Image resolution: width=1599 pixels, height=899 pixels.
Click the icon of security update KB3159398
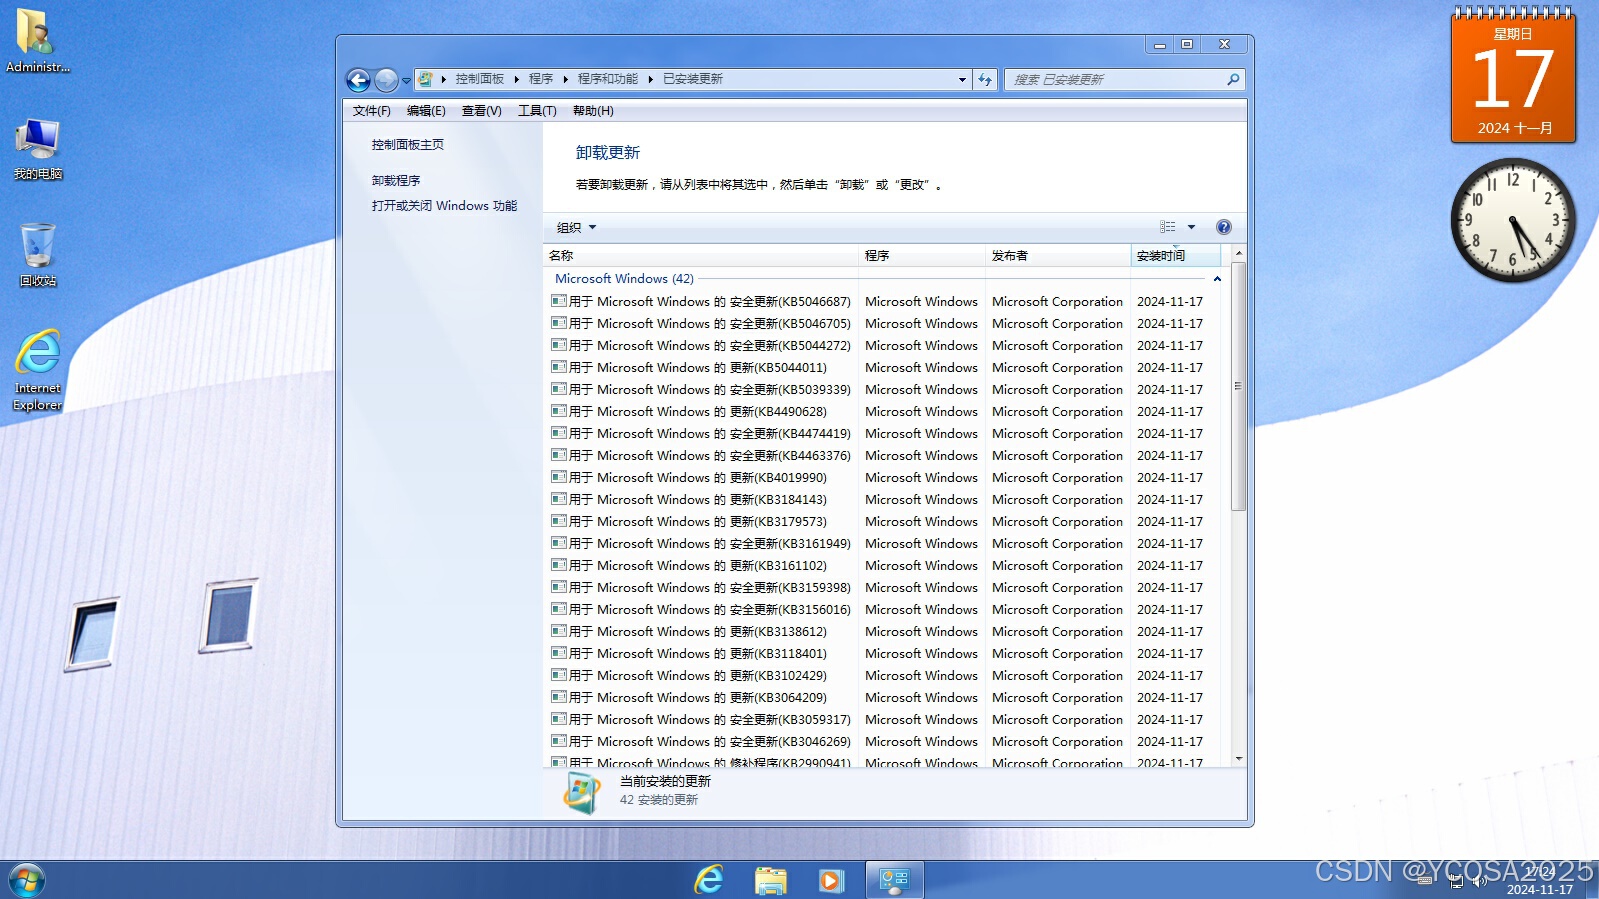pyautogui.click(x=559, y=587)
